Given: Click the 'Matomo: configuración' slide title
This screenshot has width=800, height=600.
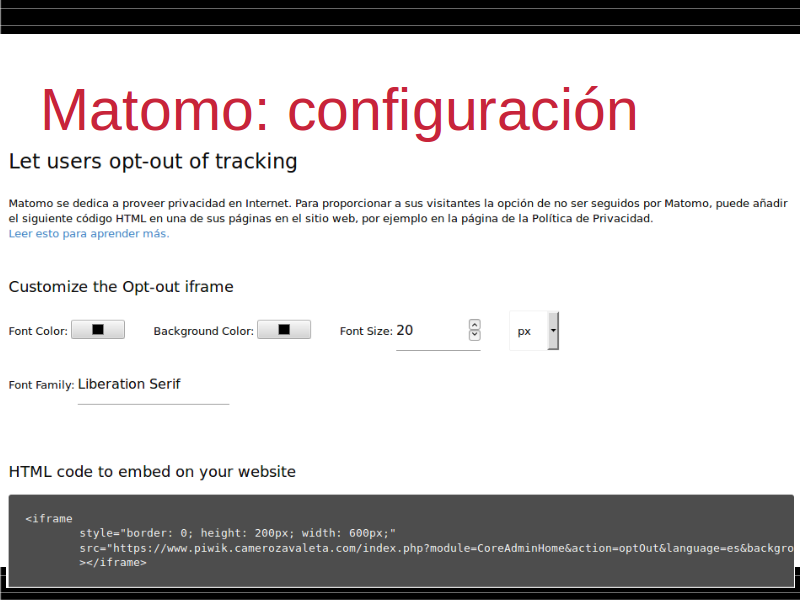Looking at the screenshot, I should tap(339, 110).
